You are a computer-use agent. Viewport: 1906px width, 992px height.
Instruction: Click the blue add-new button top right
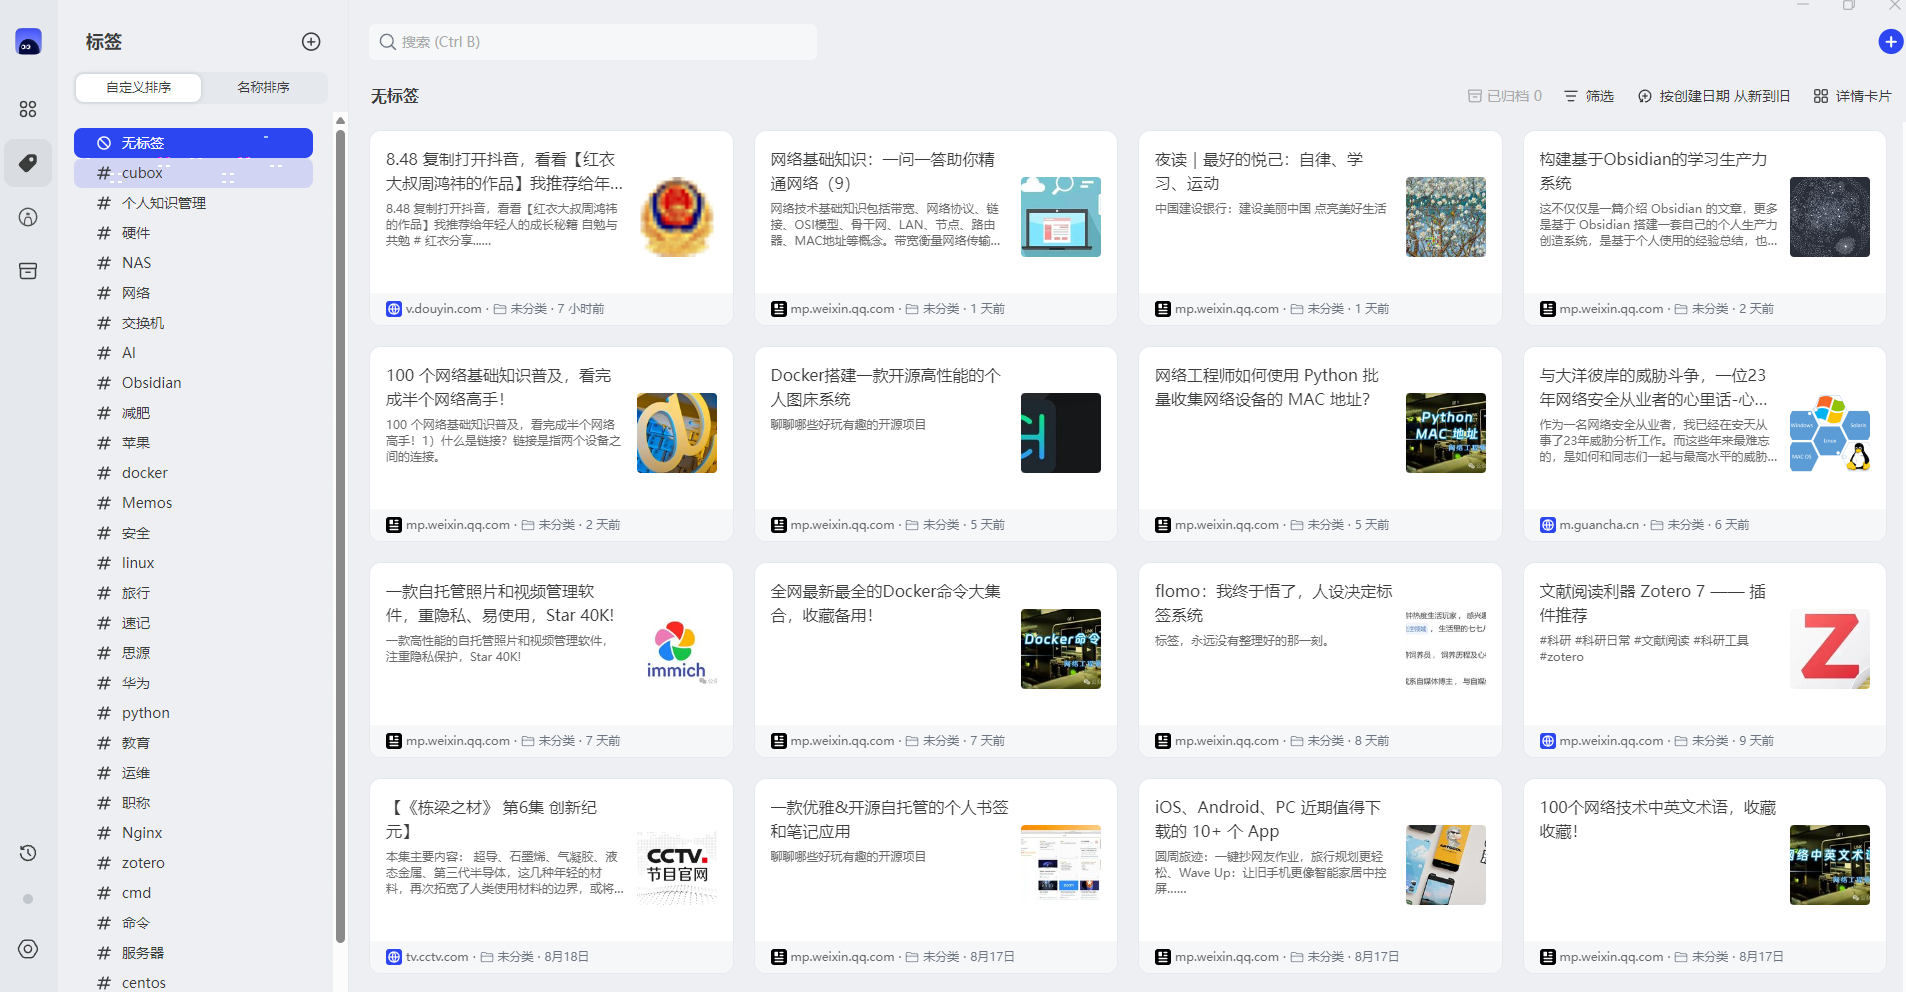click(x=1890, y=41)
